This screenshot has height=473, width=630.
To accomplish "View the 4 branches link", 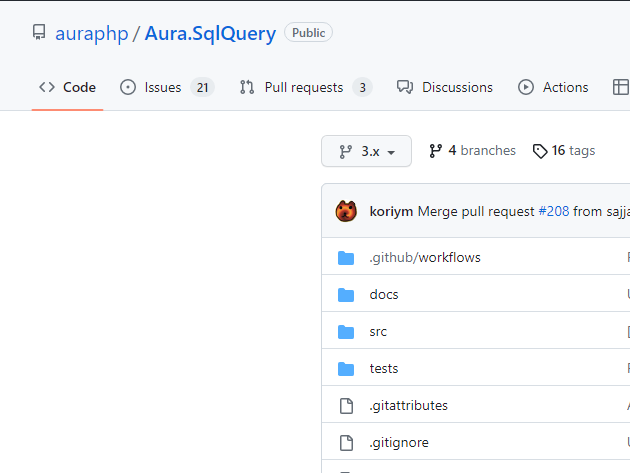I will [472, 151].
